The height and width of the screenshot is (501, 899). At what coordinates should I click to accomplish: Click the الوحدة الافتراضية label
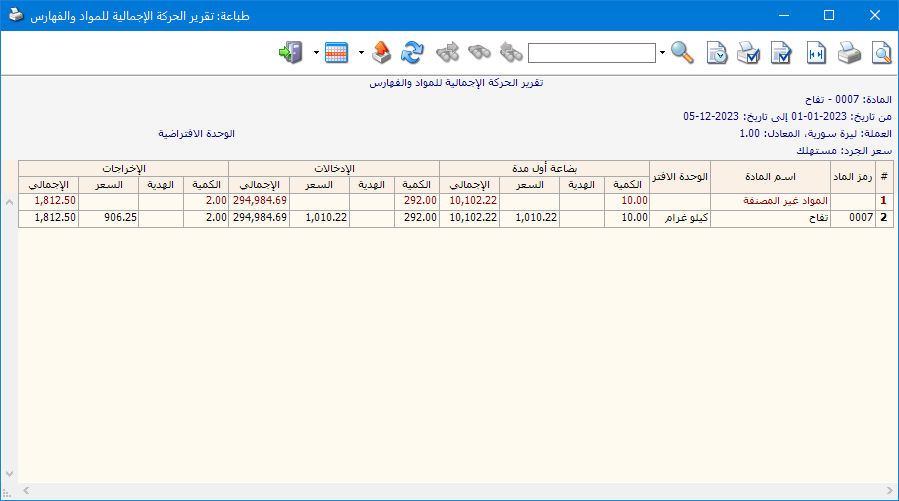coord(197,134)
